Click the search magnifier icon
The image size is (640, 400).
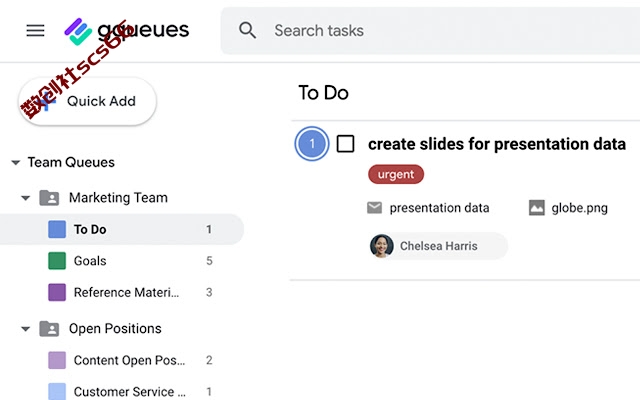tap(247, 31)
